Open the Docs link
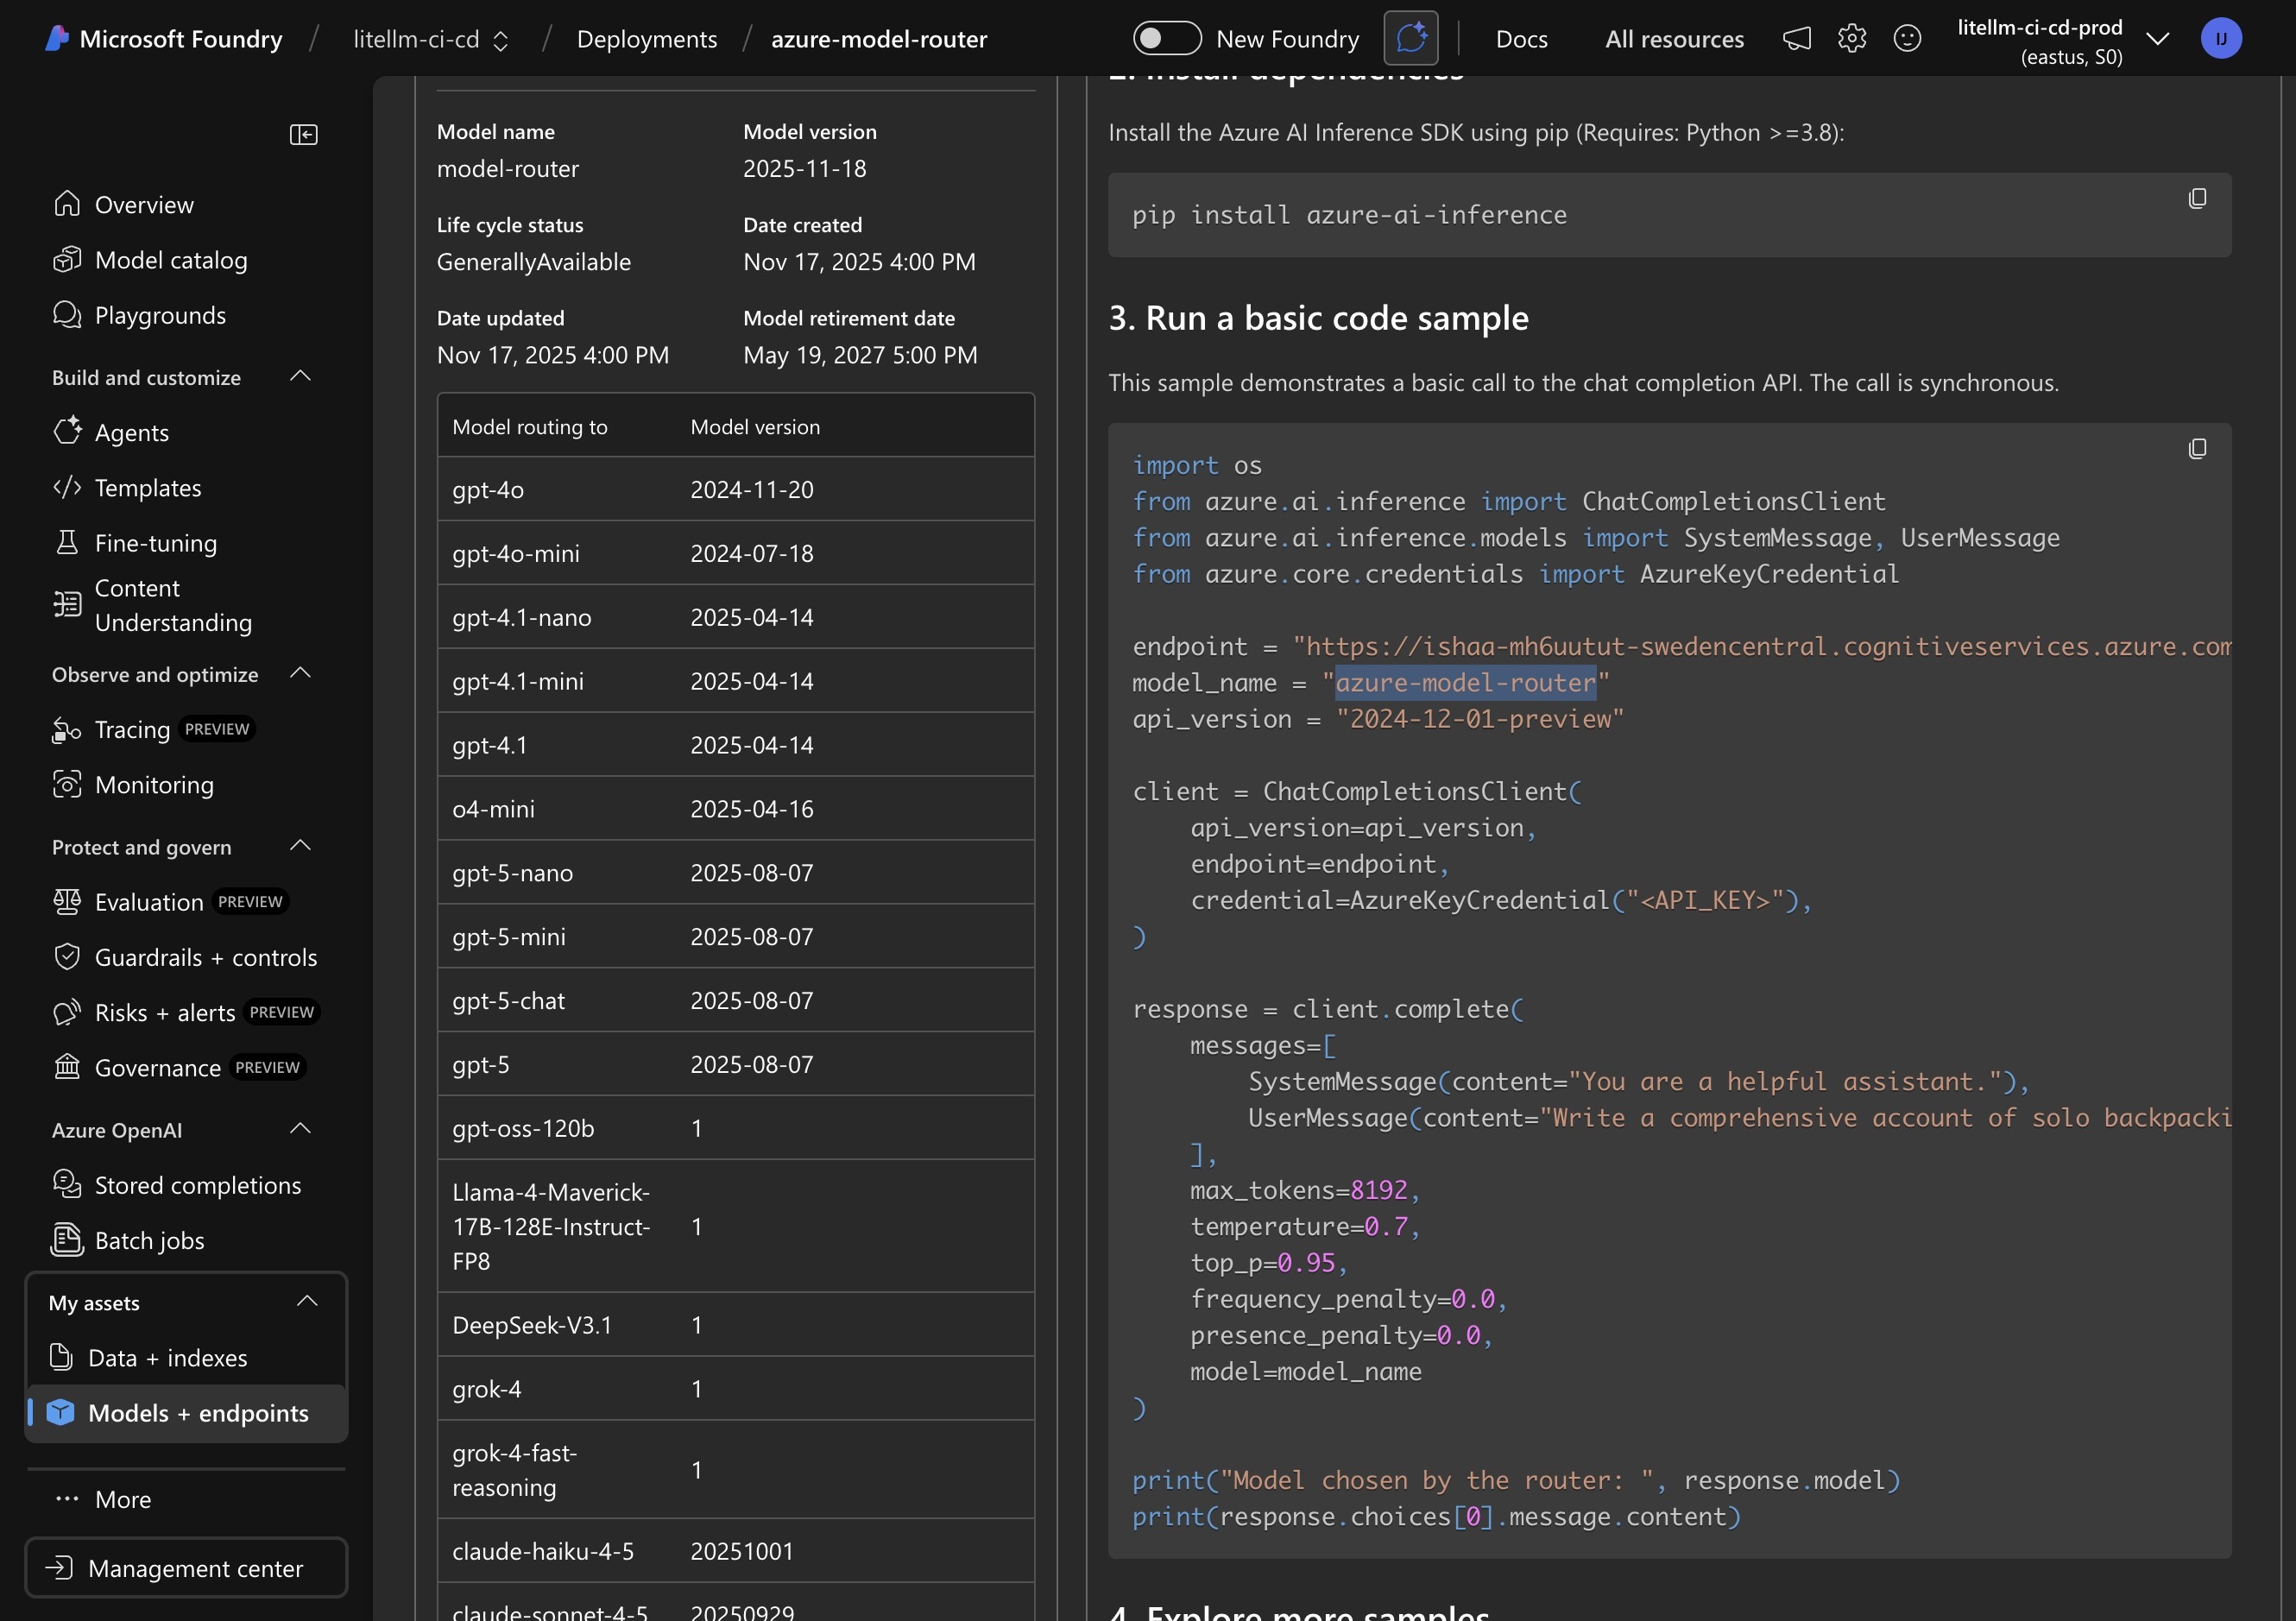This screenshot has height=1621, width=2296. (1521, 39)
